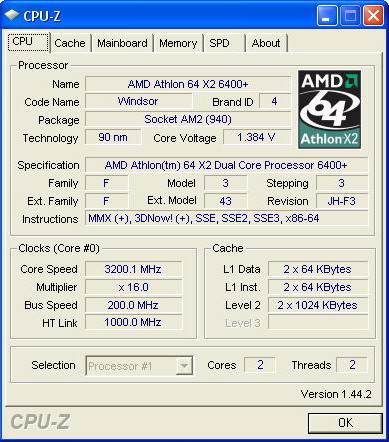Click the Specification field text
Viewport: 389px width, 442px height.
226,165
